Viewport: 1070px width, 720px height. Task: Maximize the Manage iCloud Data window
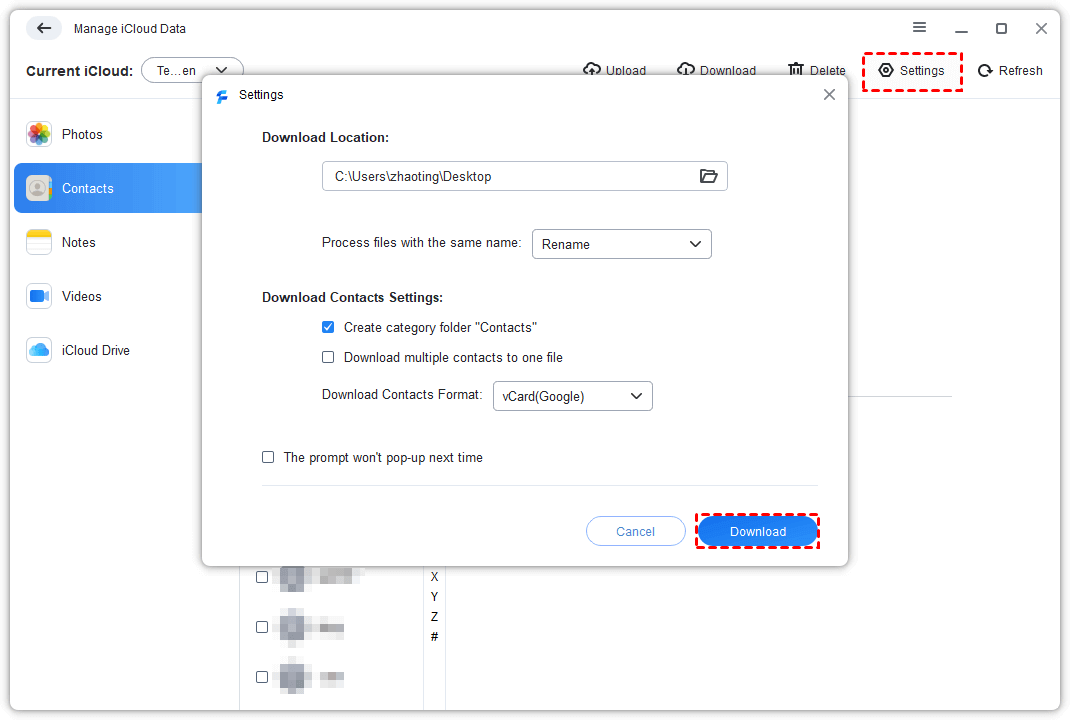pos(1001,29)
